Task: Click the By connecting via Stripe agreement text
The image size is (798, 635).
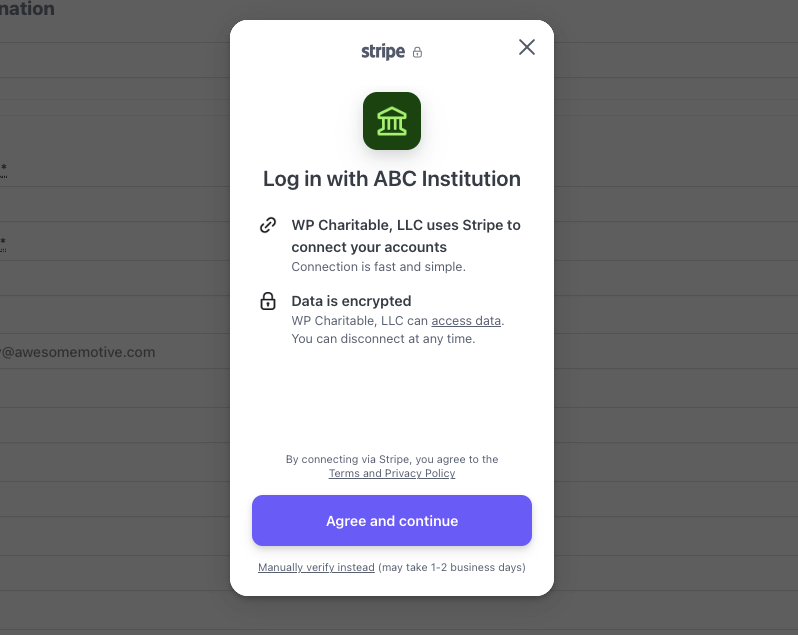Action: pos(392,459)
